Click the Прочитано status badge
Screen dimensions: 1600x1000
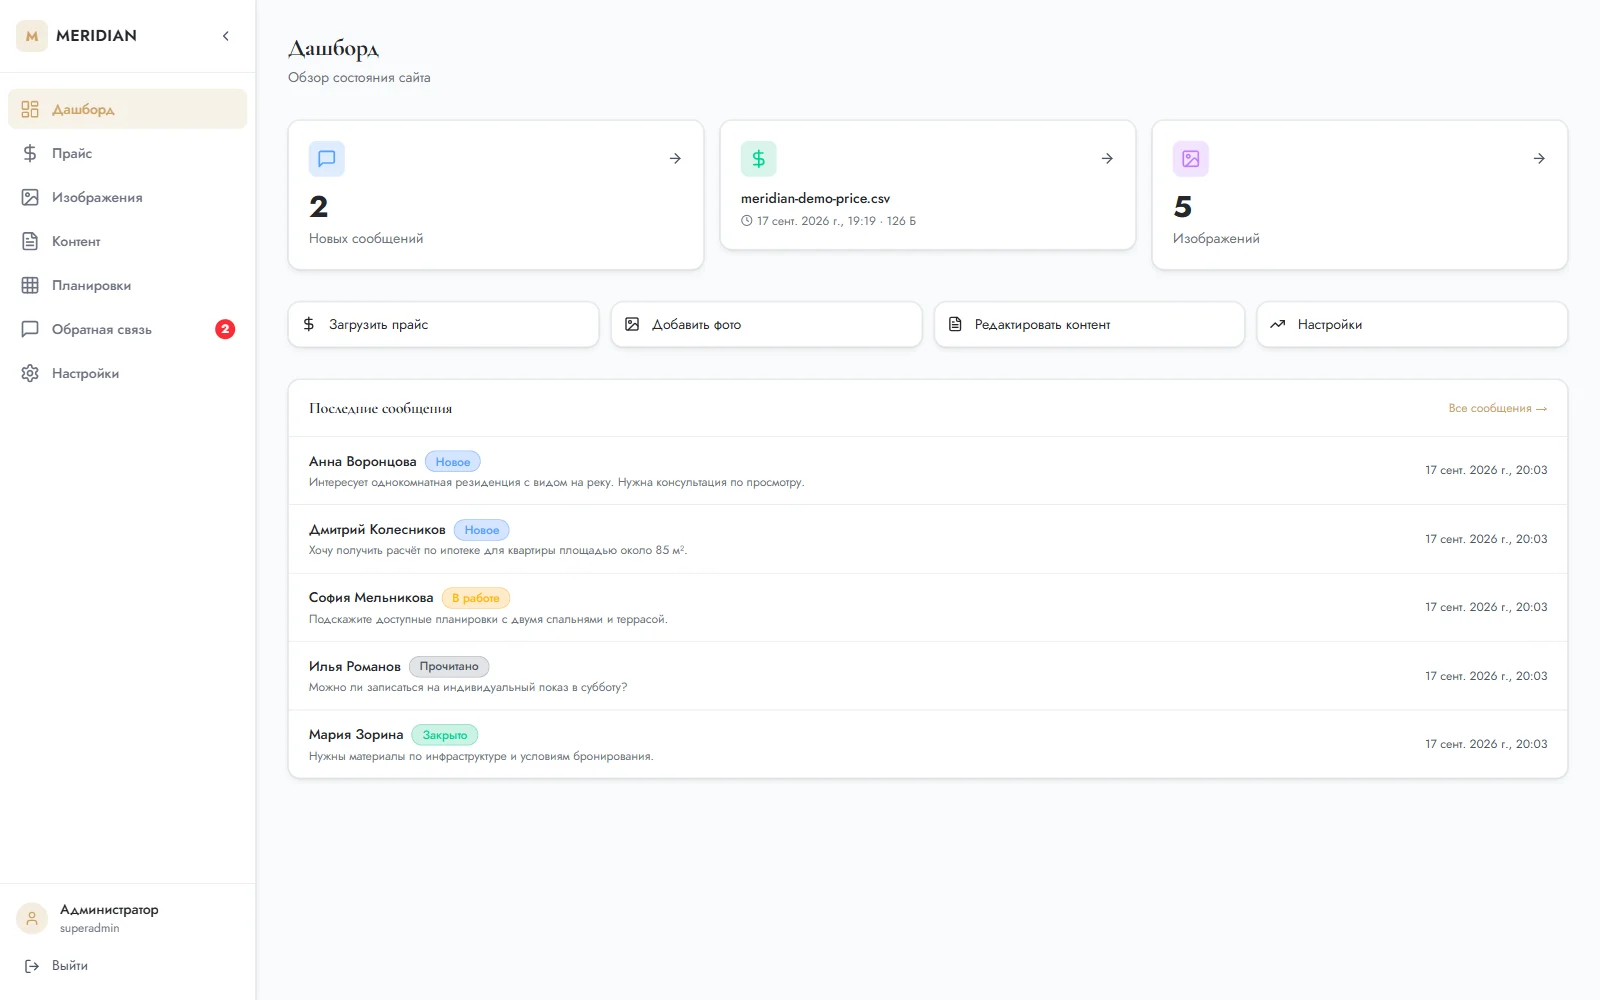[449, 667]
